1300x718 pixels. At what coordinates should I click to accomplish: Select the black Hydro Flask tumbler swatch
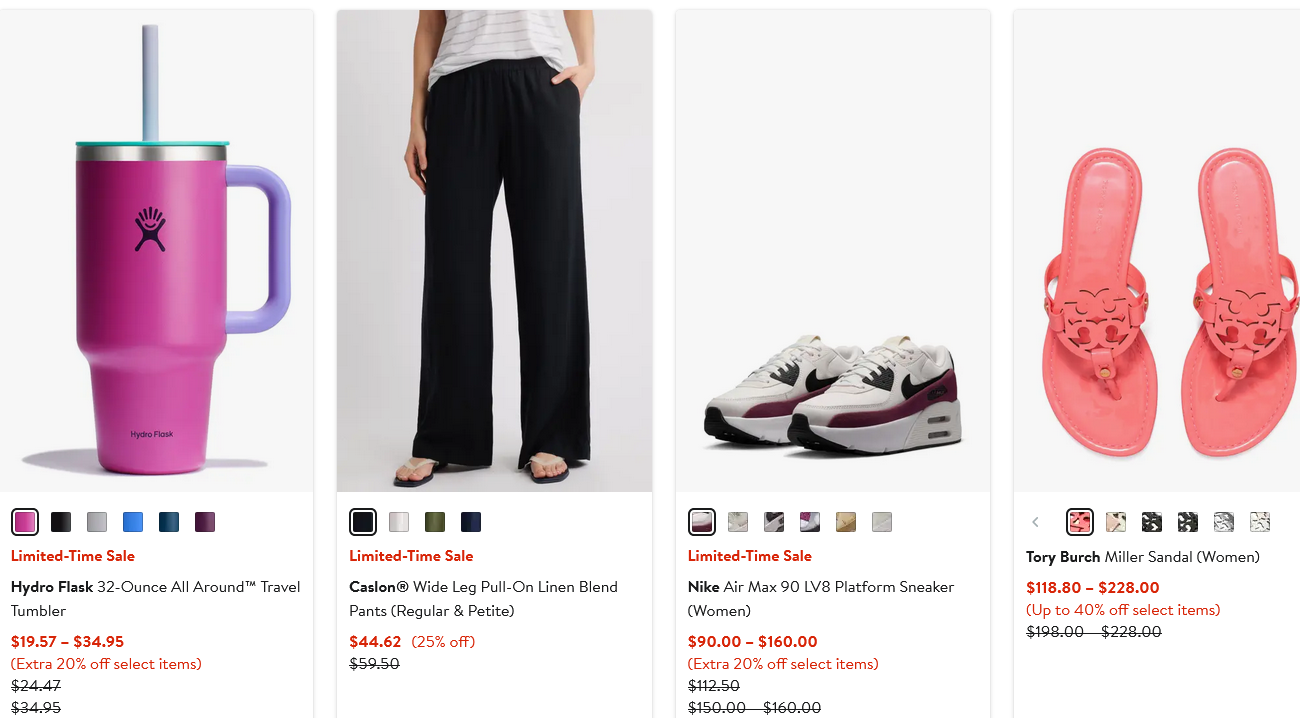pos(61,522)
